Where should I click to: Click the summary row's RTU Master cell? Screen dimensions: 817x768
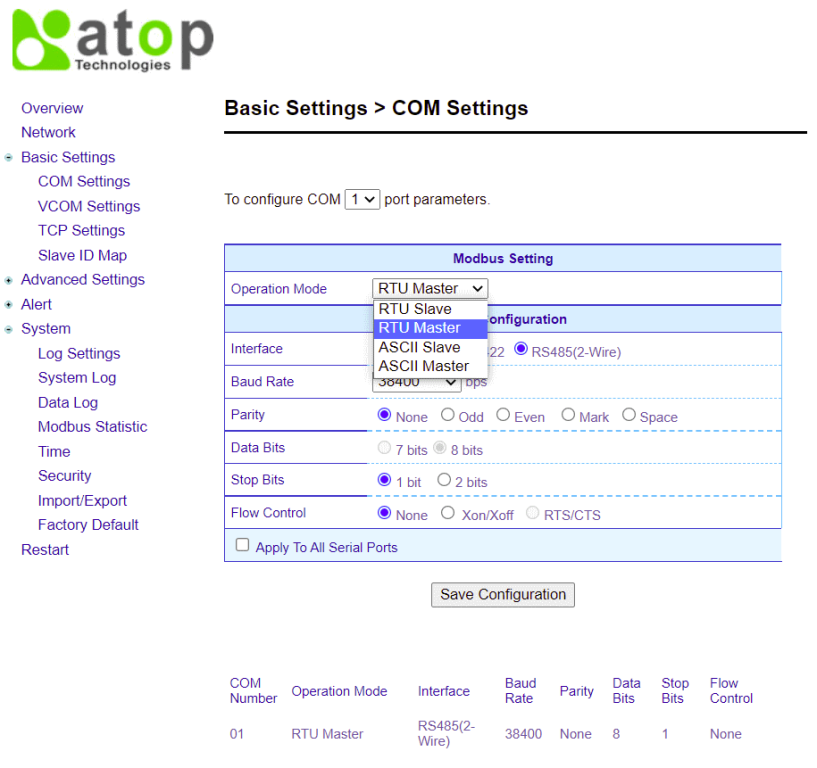(327, 734)
